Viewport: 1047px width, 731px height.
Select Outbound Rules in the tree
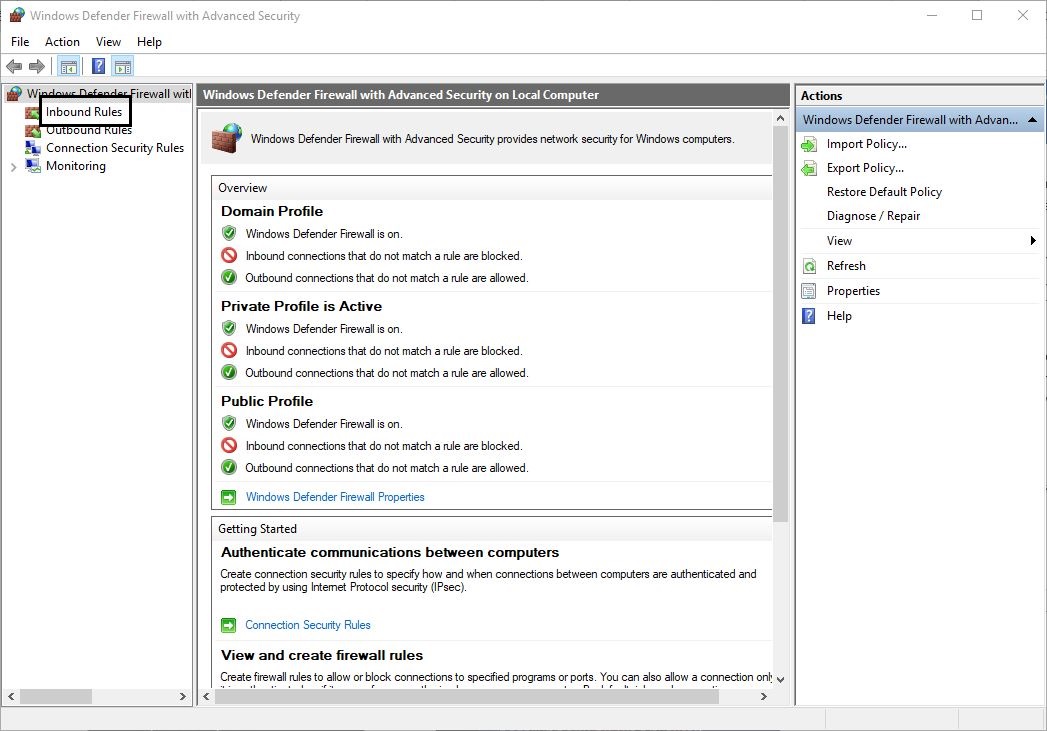click(89, 130)
